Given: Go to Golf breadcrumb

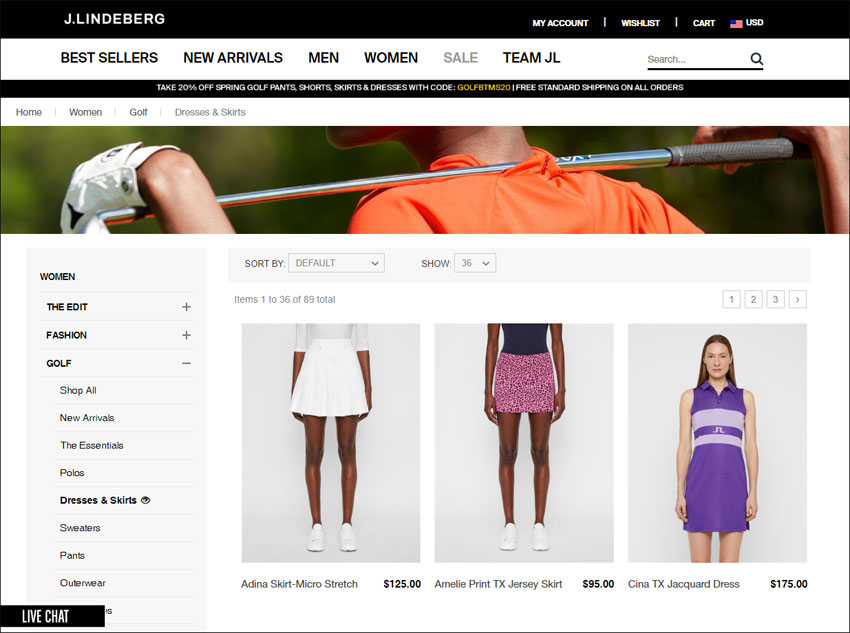Looking at the screenshot, I should click(138, 112).
